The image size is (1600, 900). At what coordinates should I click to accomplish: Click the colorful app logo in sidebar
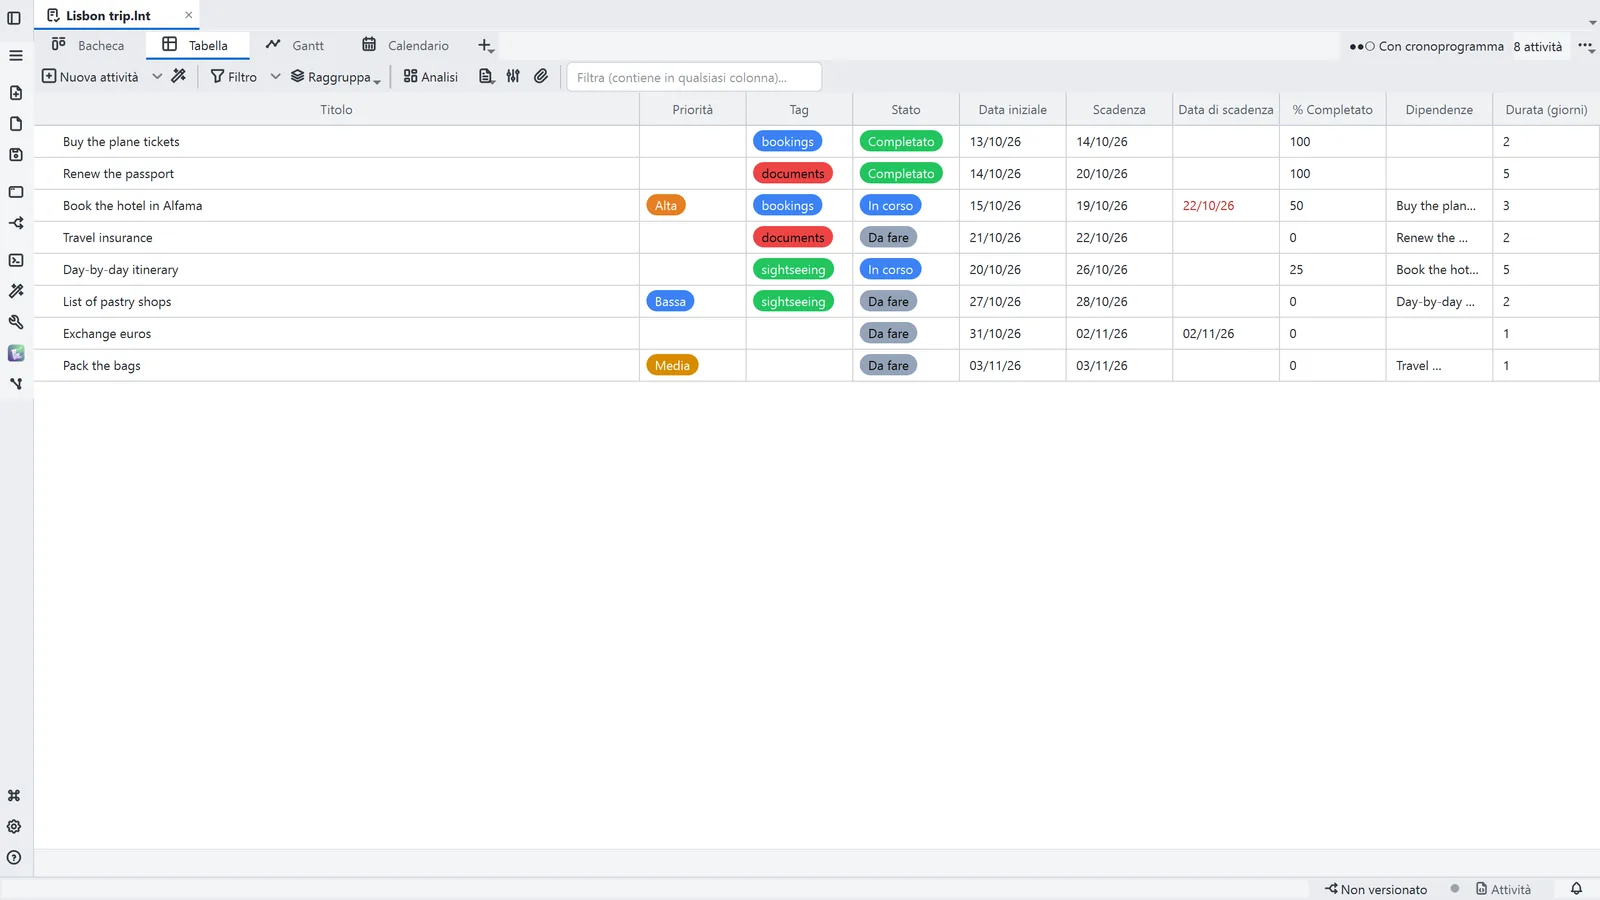[15, 353]
